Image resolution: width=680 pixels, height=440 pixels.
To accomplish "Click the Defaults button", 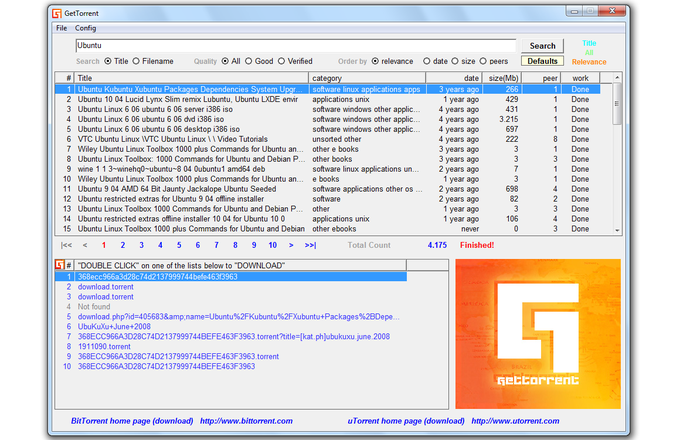I will pos(542,61).
